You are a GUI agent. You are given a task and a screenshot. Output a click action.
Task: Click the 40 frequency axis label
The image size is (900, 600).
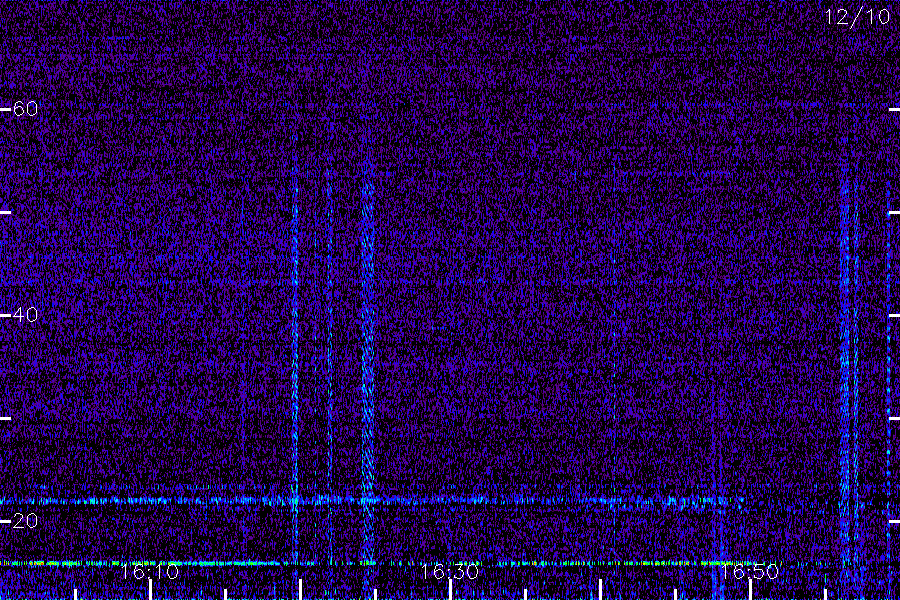[x=25, y=315]
